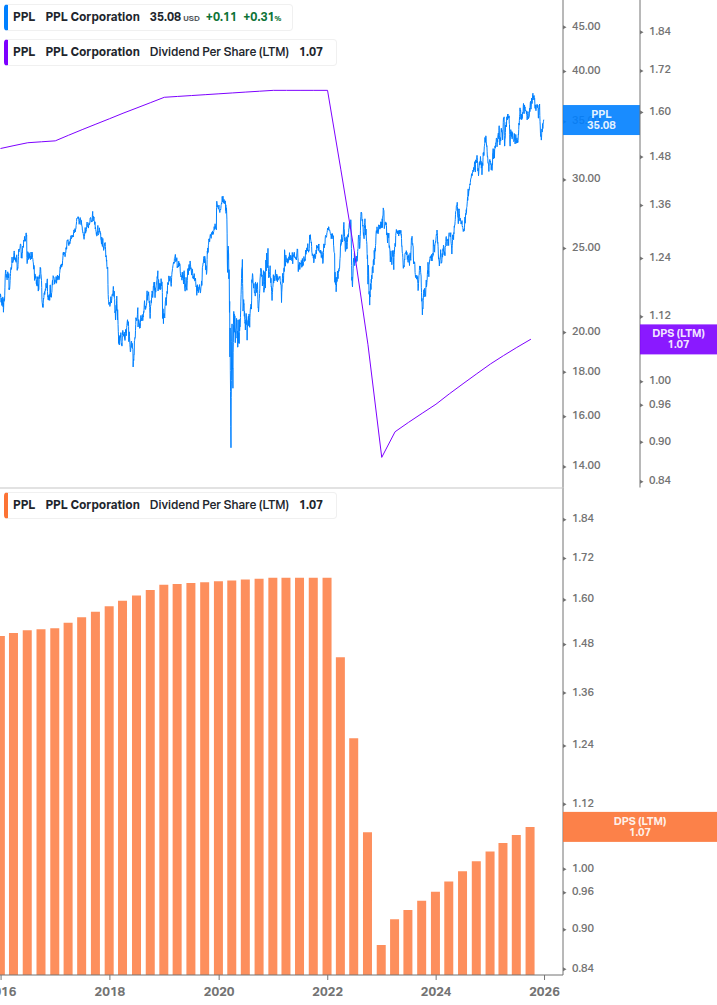Image resolution: width=717 pixels, height=1005 pixels.
Task: Click the 2018 year label on time axis
Action: [x=110, y=992]
